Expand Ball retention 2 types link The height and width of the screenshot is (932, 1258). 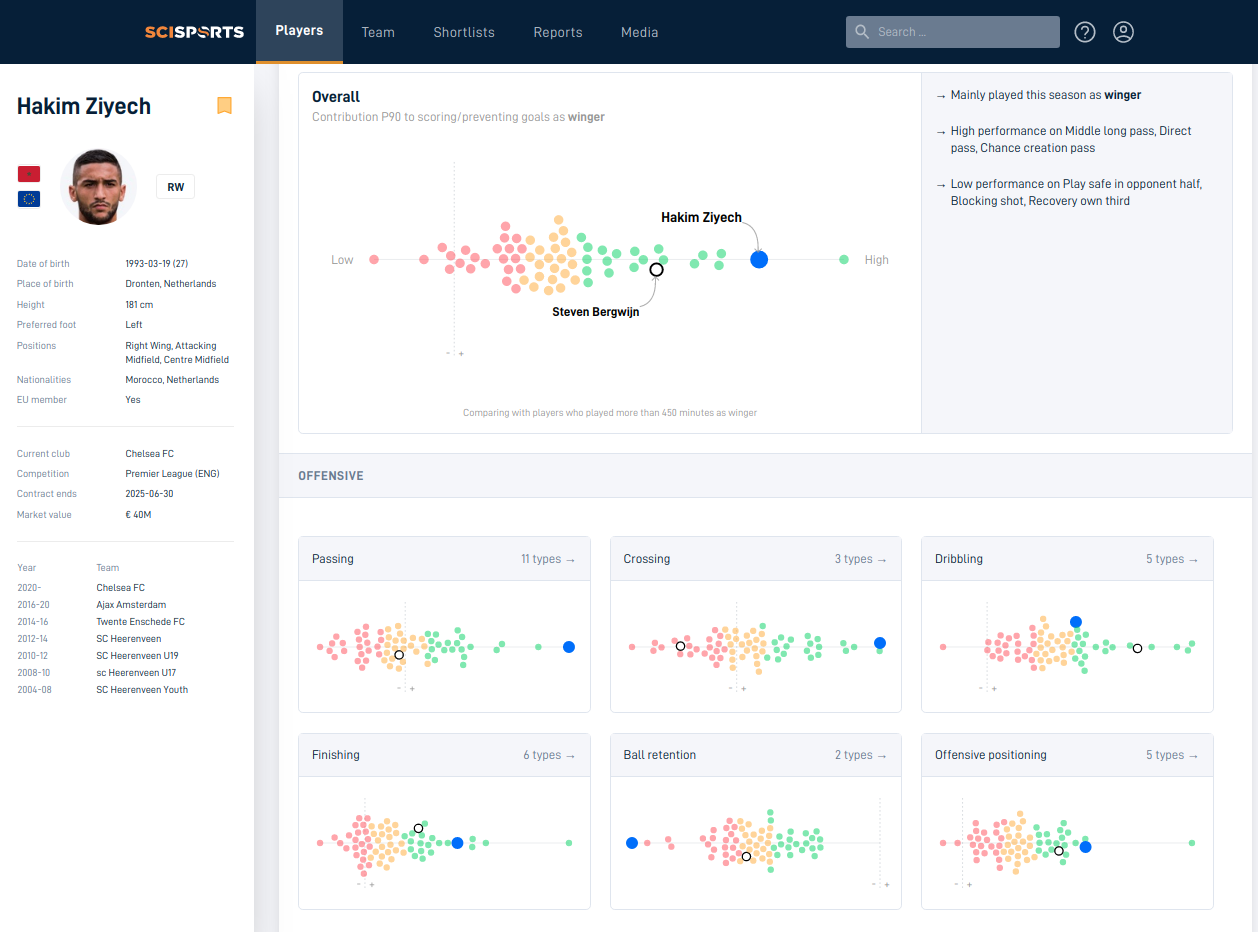pyautogui.click(x=861, y=755)
